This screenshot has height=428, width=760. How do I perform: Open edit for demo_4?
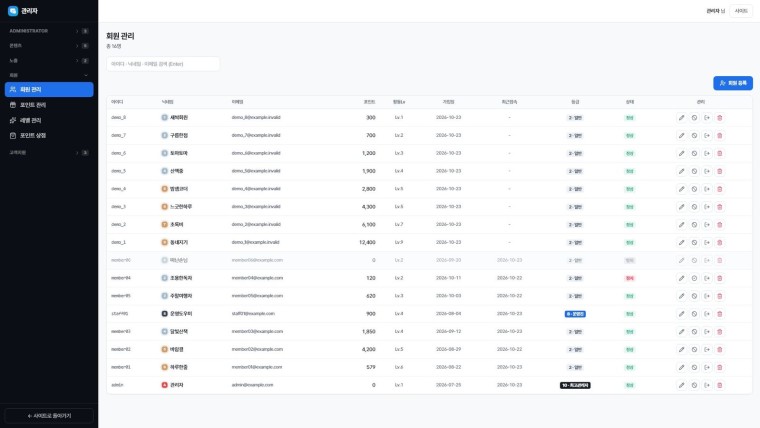[x=681, y=189]
